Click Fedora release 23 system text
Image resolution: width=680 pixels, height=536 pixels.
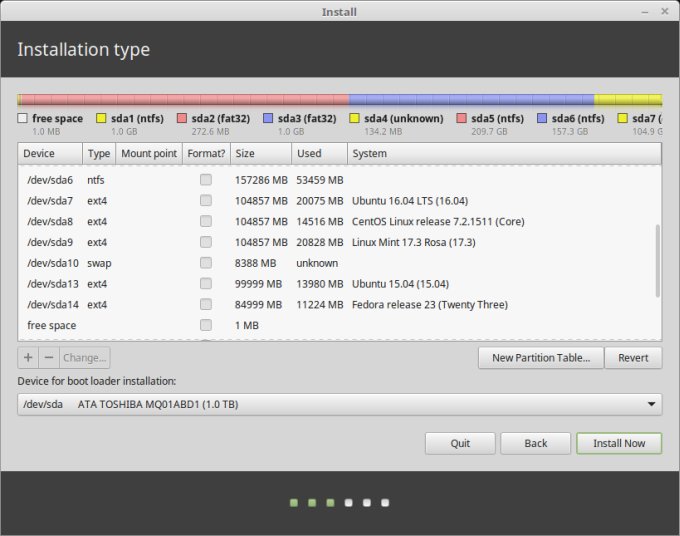(x=430, y=305)
